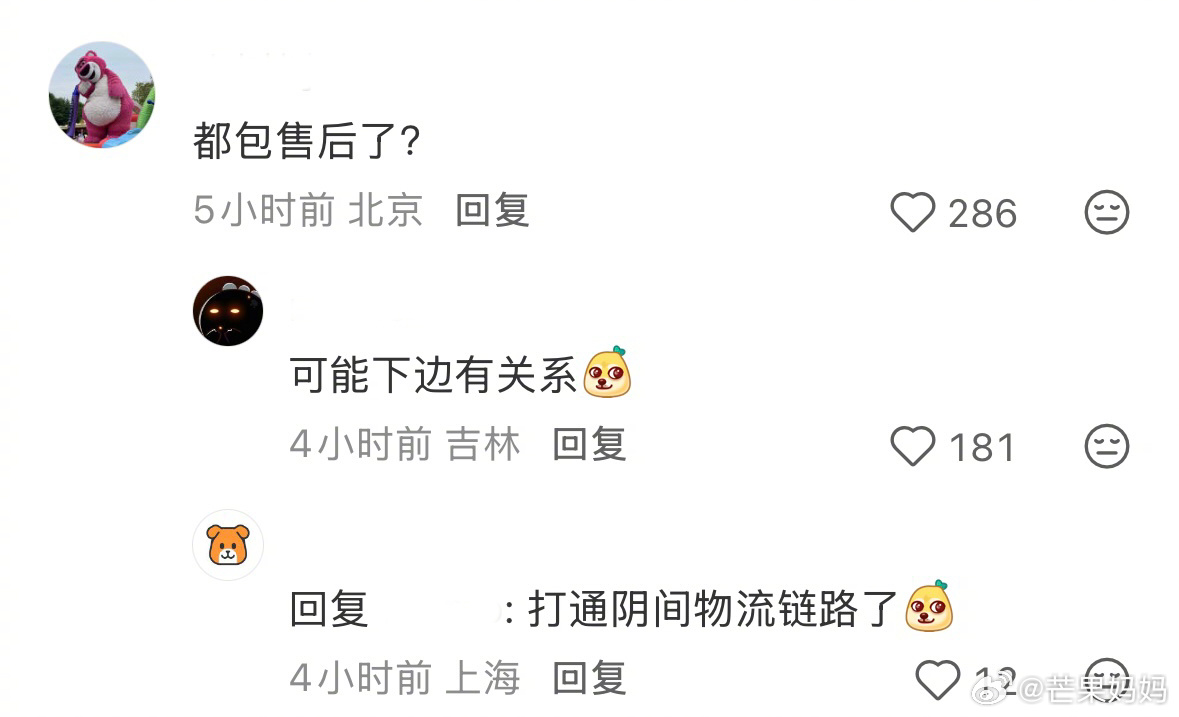Image resolution: width=1179 pixels, height=717 pixels.
Task: Reply to the Shanghai user's comment
Action: (x=590, y=678)
